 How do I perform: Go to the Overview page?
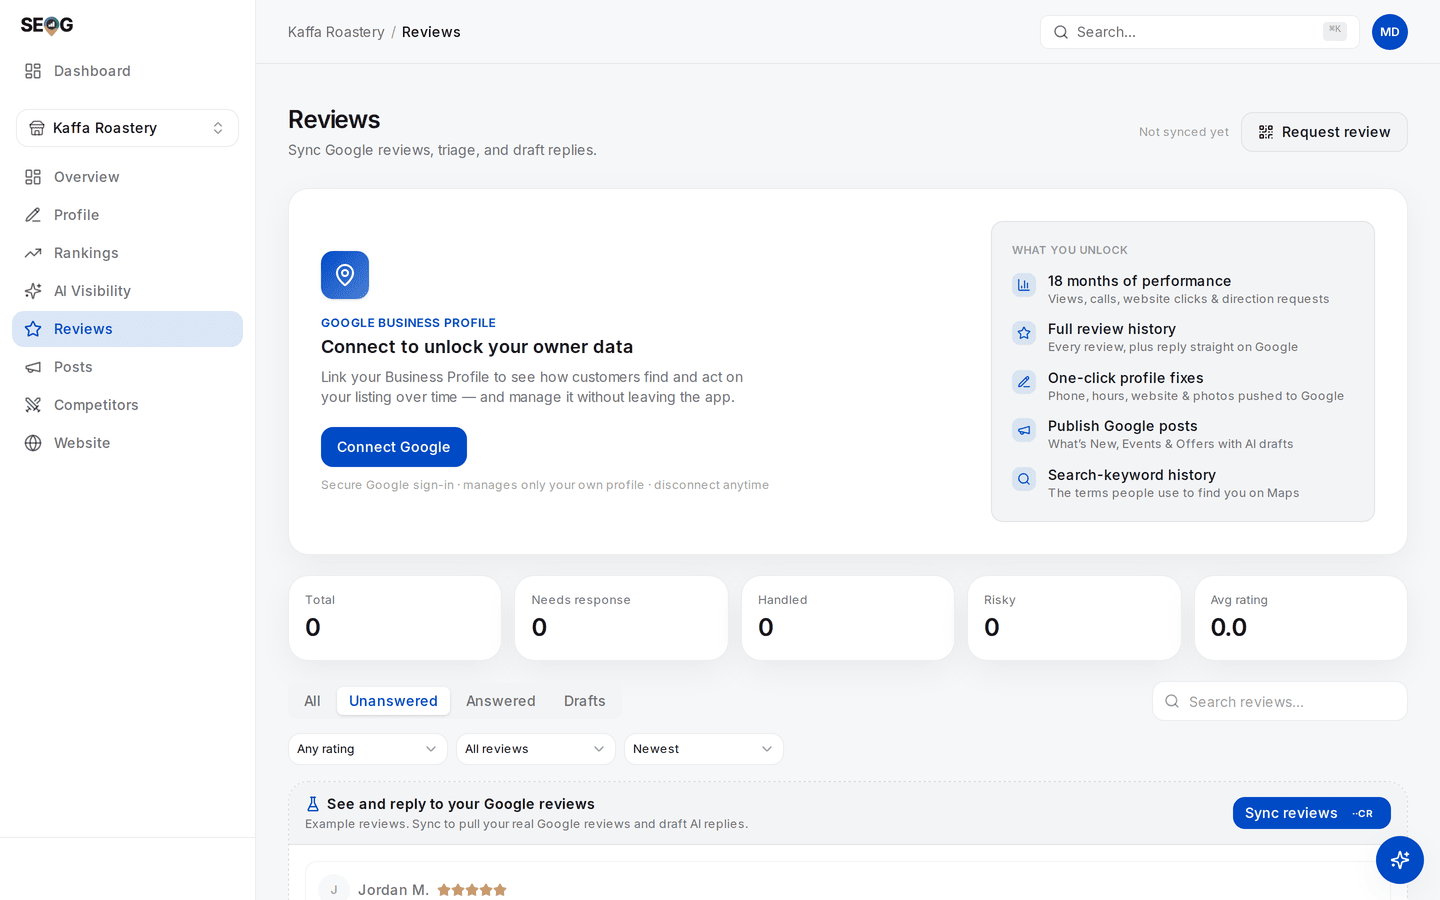coord(127,177)
